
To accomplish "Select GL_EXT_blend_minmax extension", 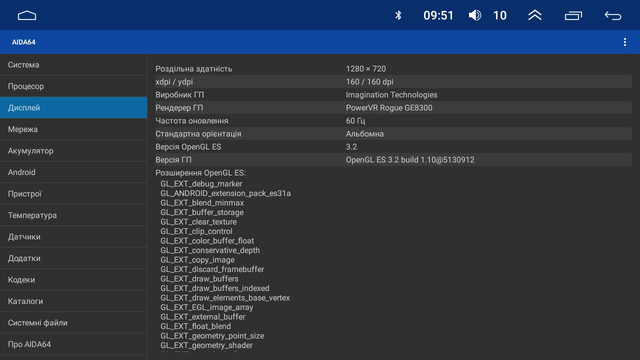I will [202, 203].
